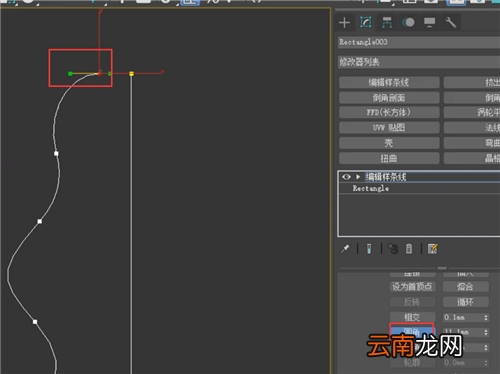Click Make Unique icon

(x=393, y=249)
